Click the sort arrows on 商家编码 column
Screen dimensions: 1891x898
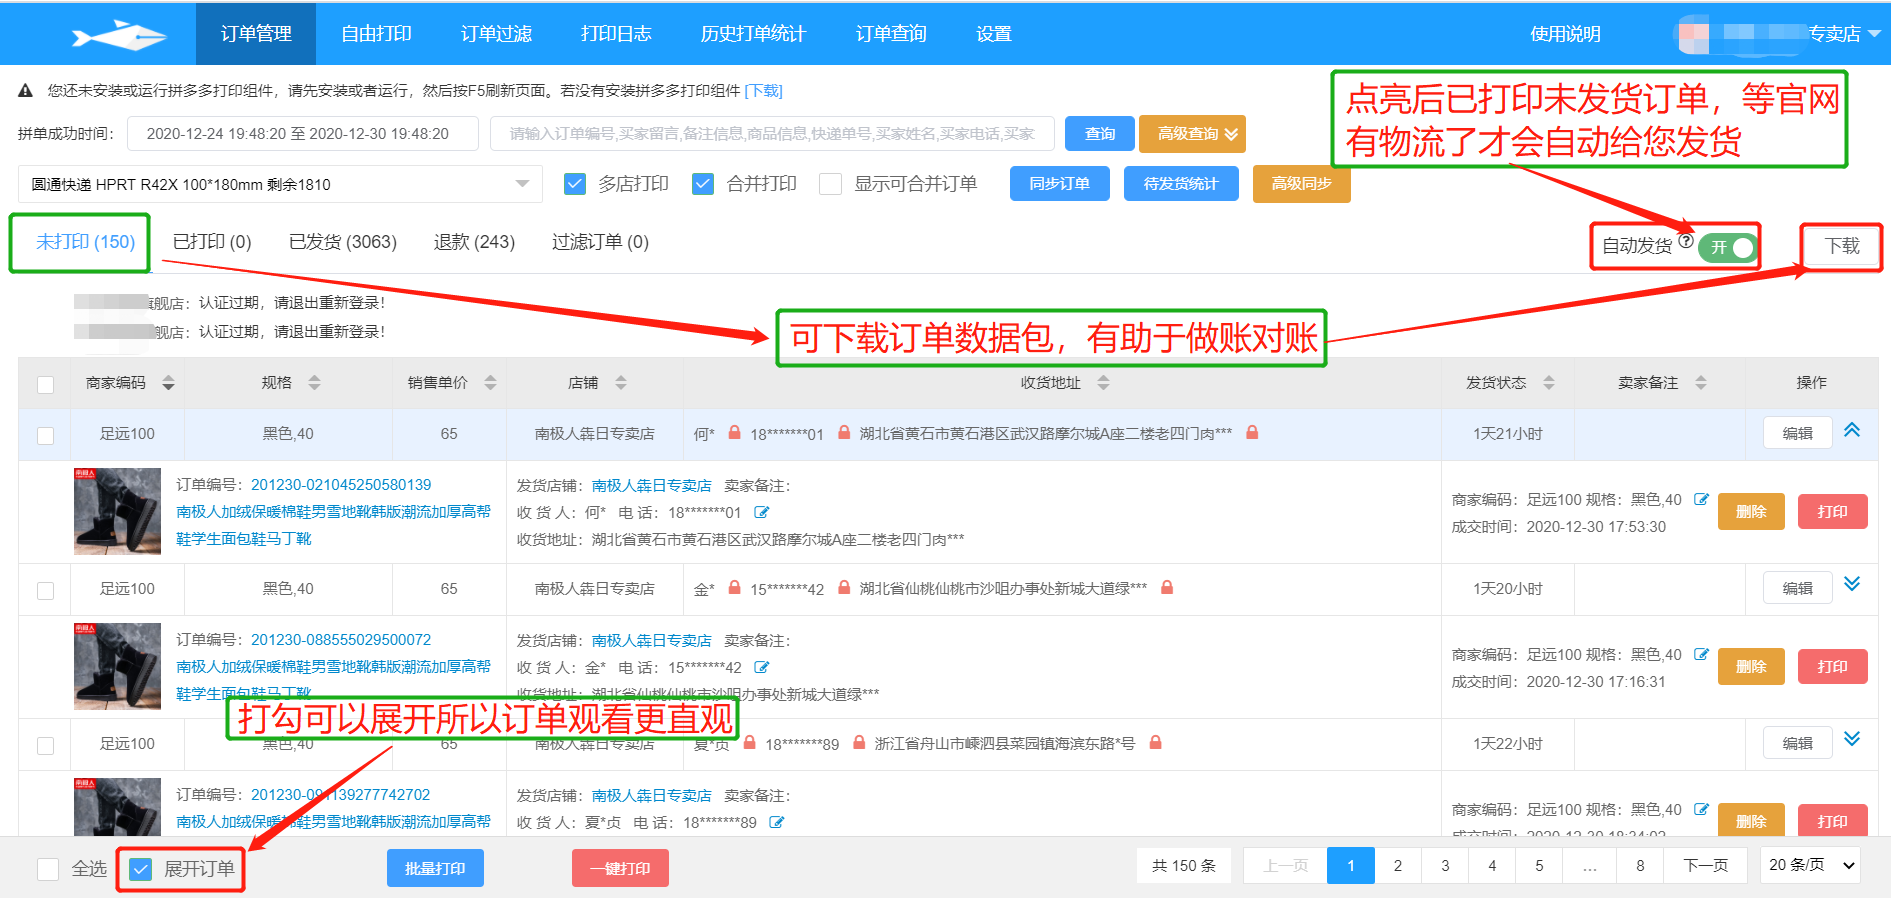pos(168,383)
